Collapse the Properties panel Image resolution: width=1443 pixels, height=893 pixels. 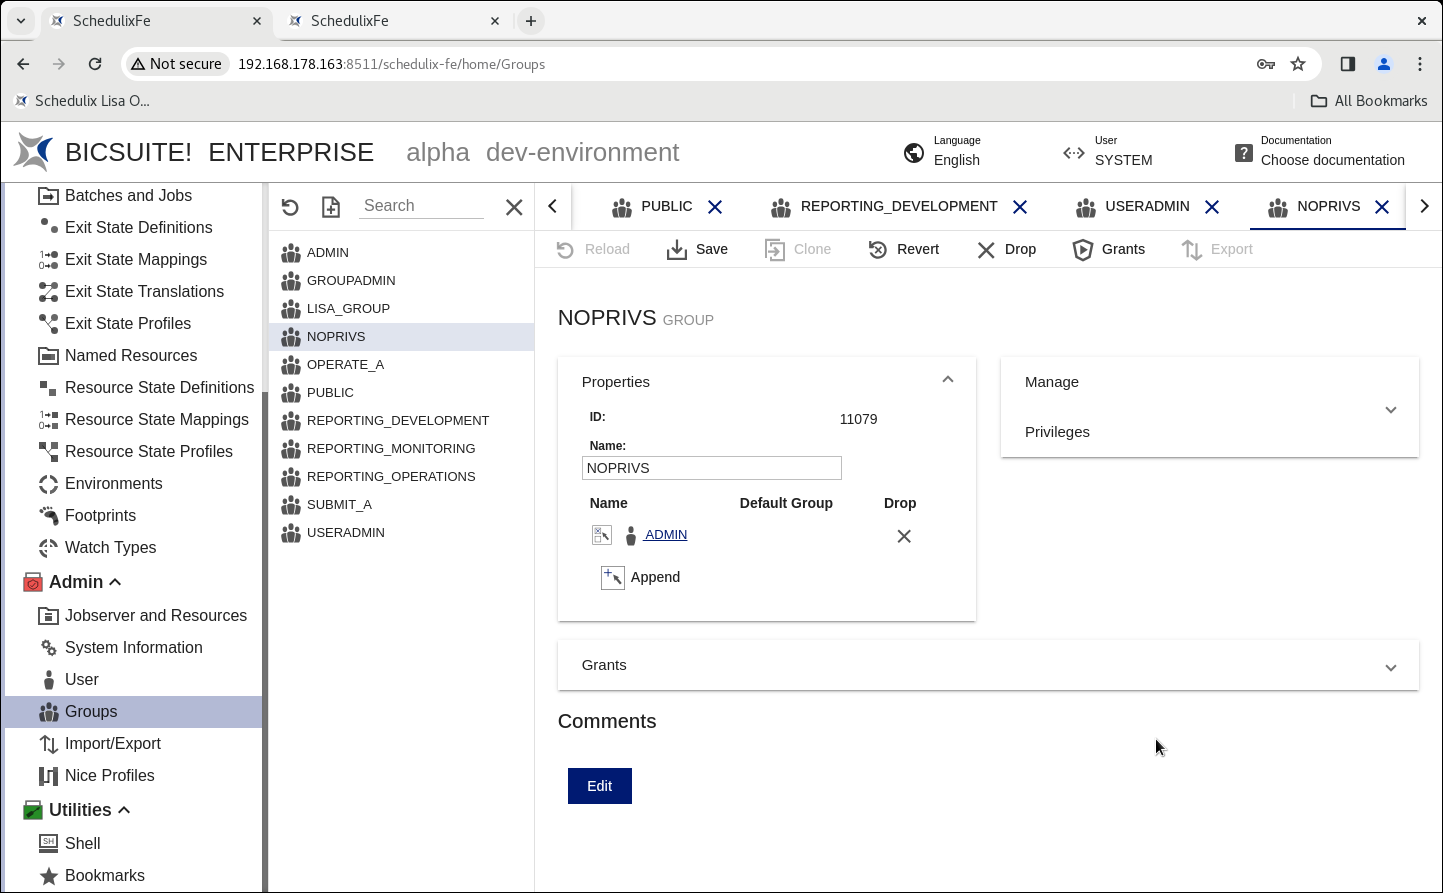point(947,380)
